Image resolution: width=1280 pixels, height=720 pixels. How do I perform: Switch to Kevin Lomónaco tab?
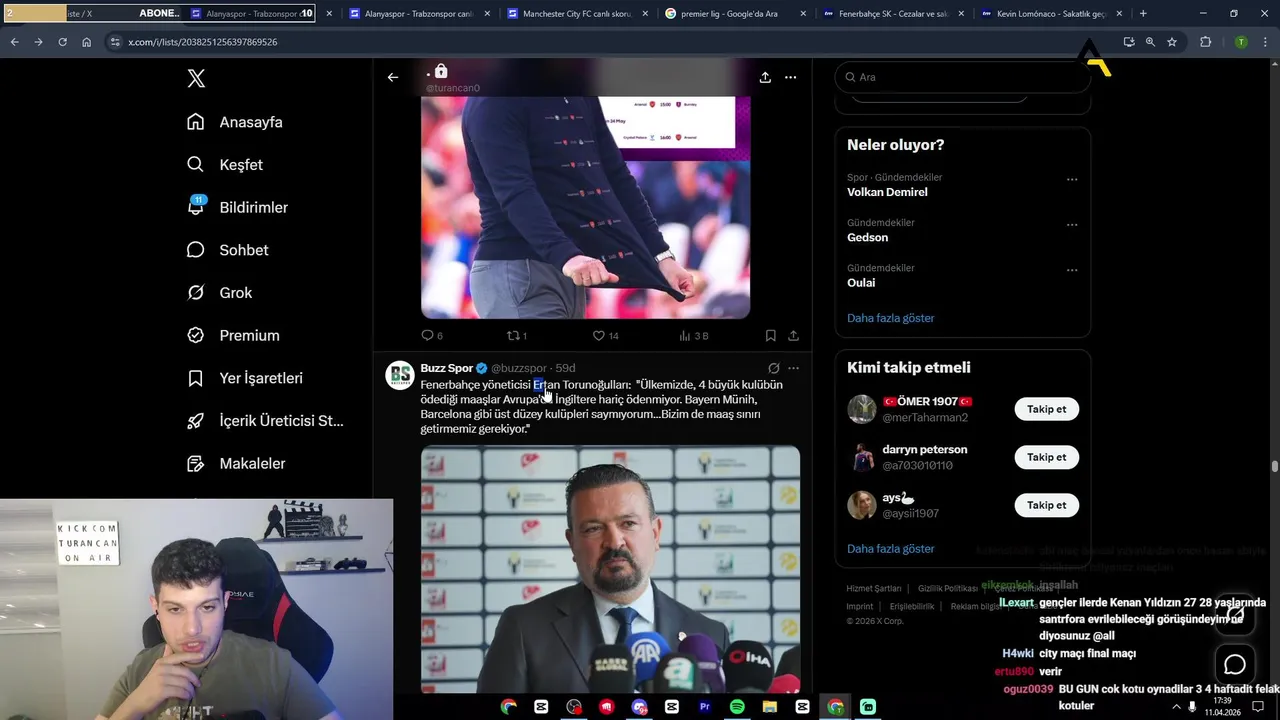1050,14
